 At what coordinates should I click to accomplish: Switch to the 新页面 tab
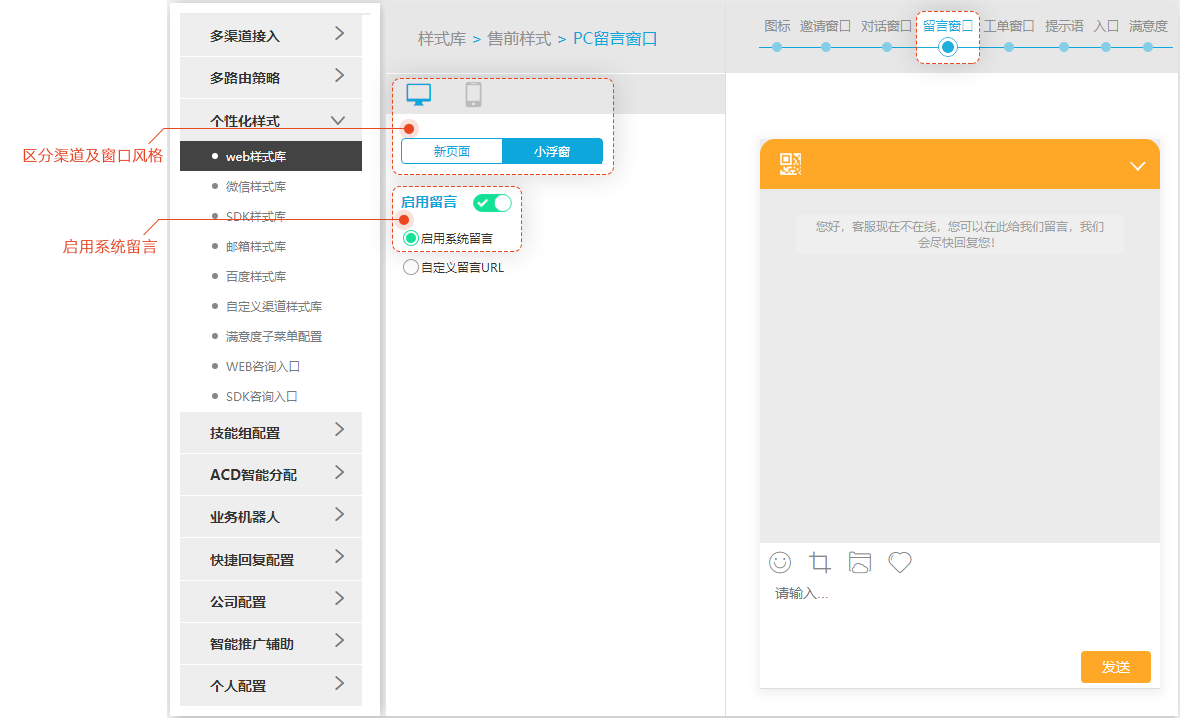point(452,152)
